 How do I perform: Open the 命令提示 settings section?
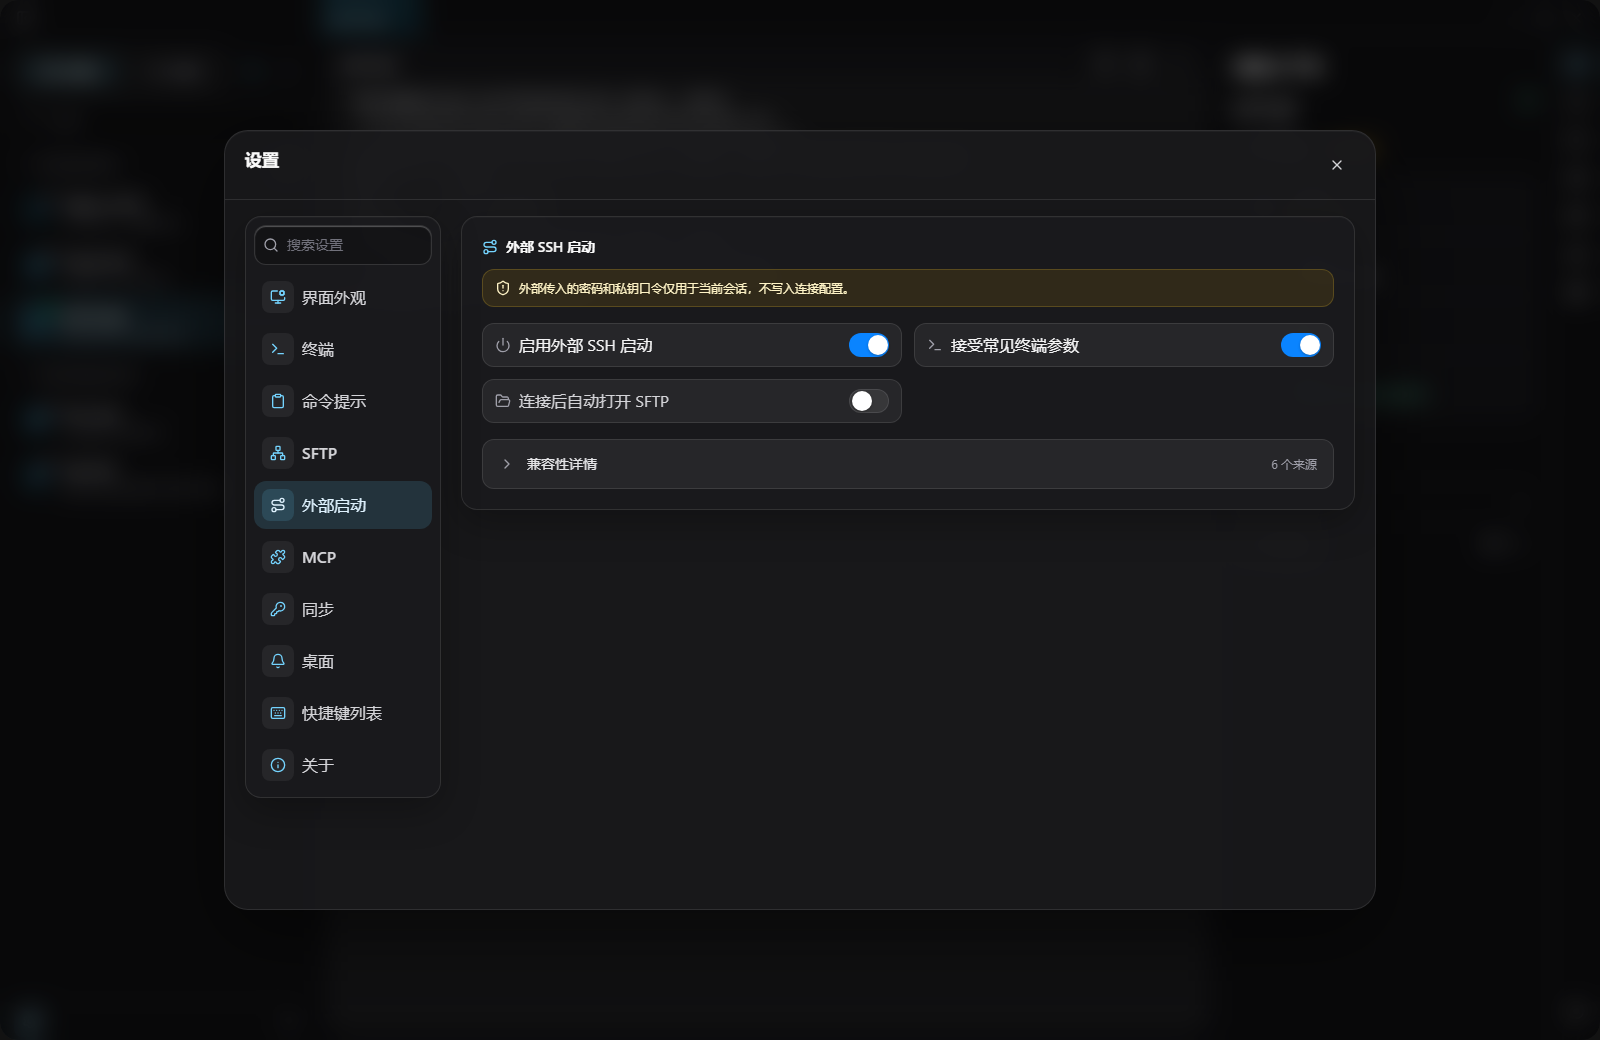[x=343, y=401]
